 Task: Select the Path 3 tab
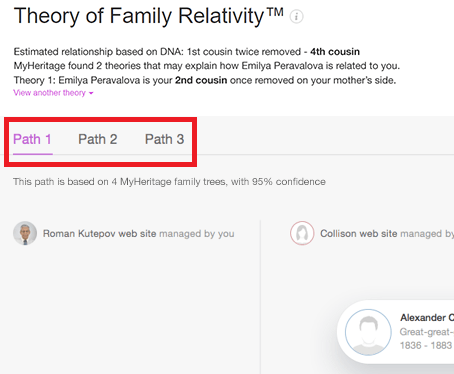pos(164,139)
